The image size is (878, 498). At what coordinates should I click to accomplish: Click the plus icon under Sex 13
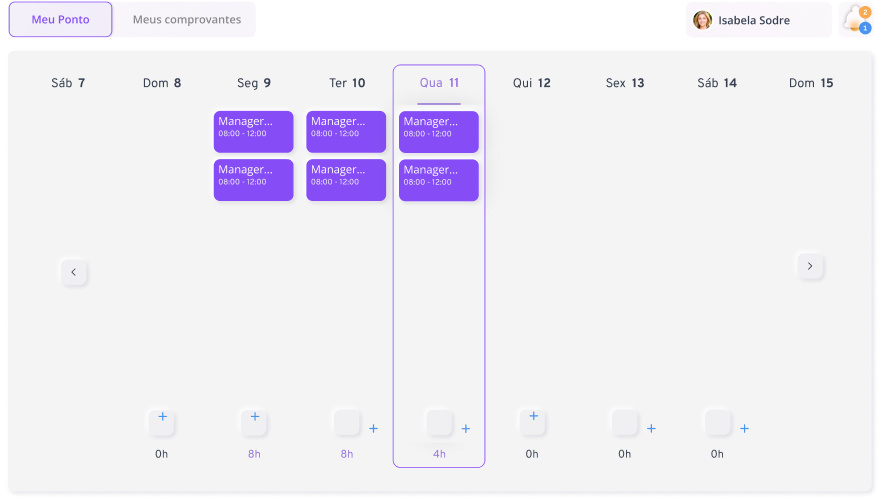pos(651,429)
